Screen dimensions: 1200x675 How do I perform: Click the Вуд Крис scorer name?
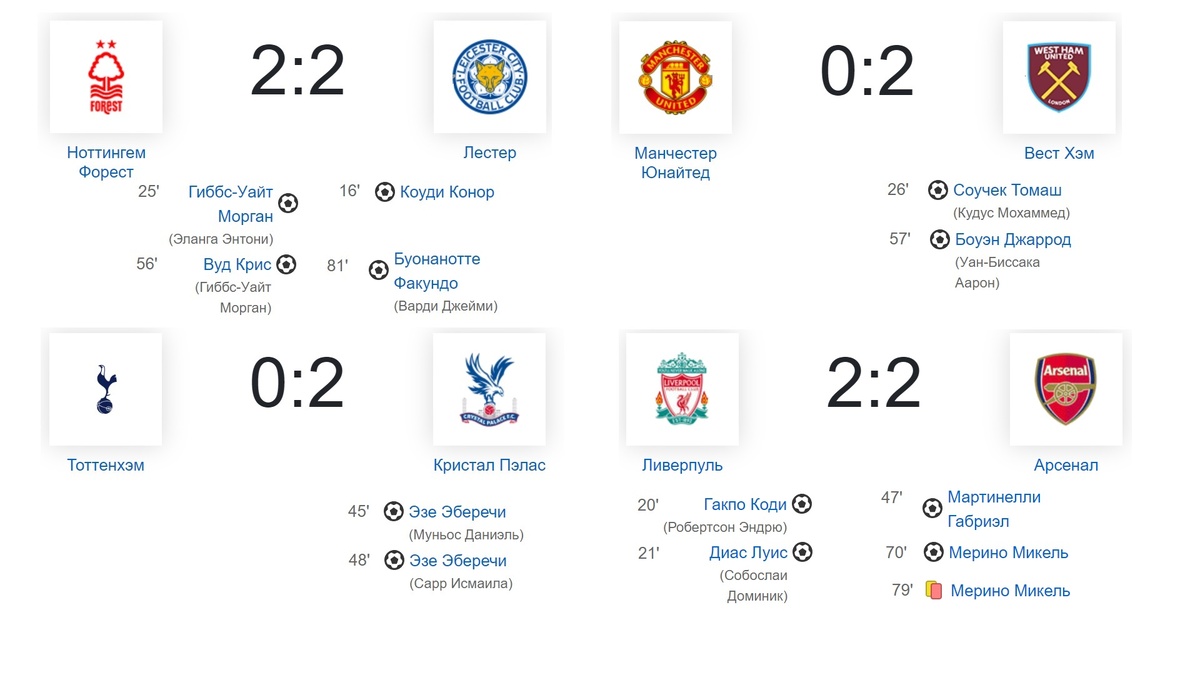237,265
